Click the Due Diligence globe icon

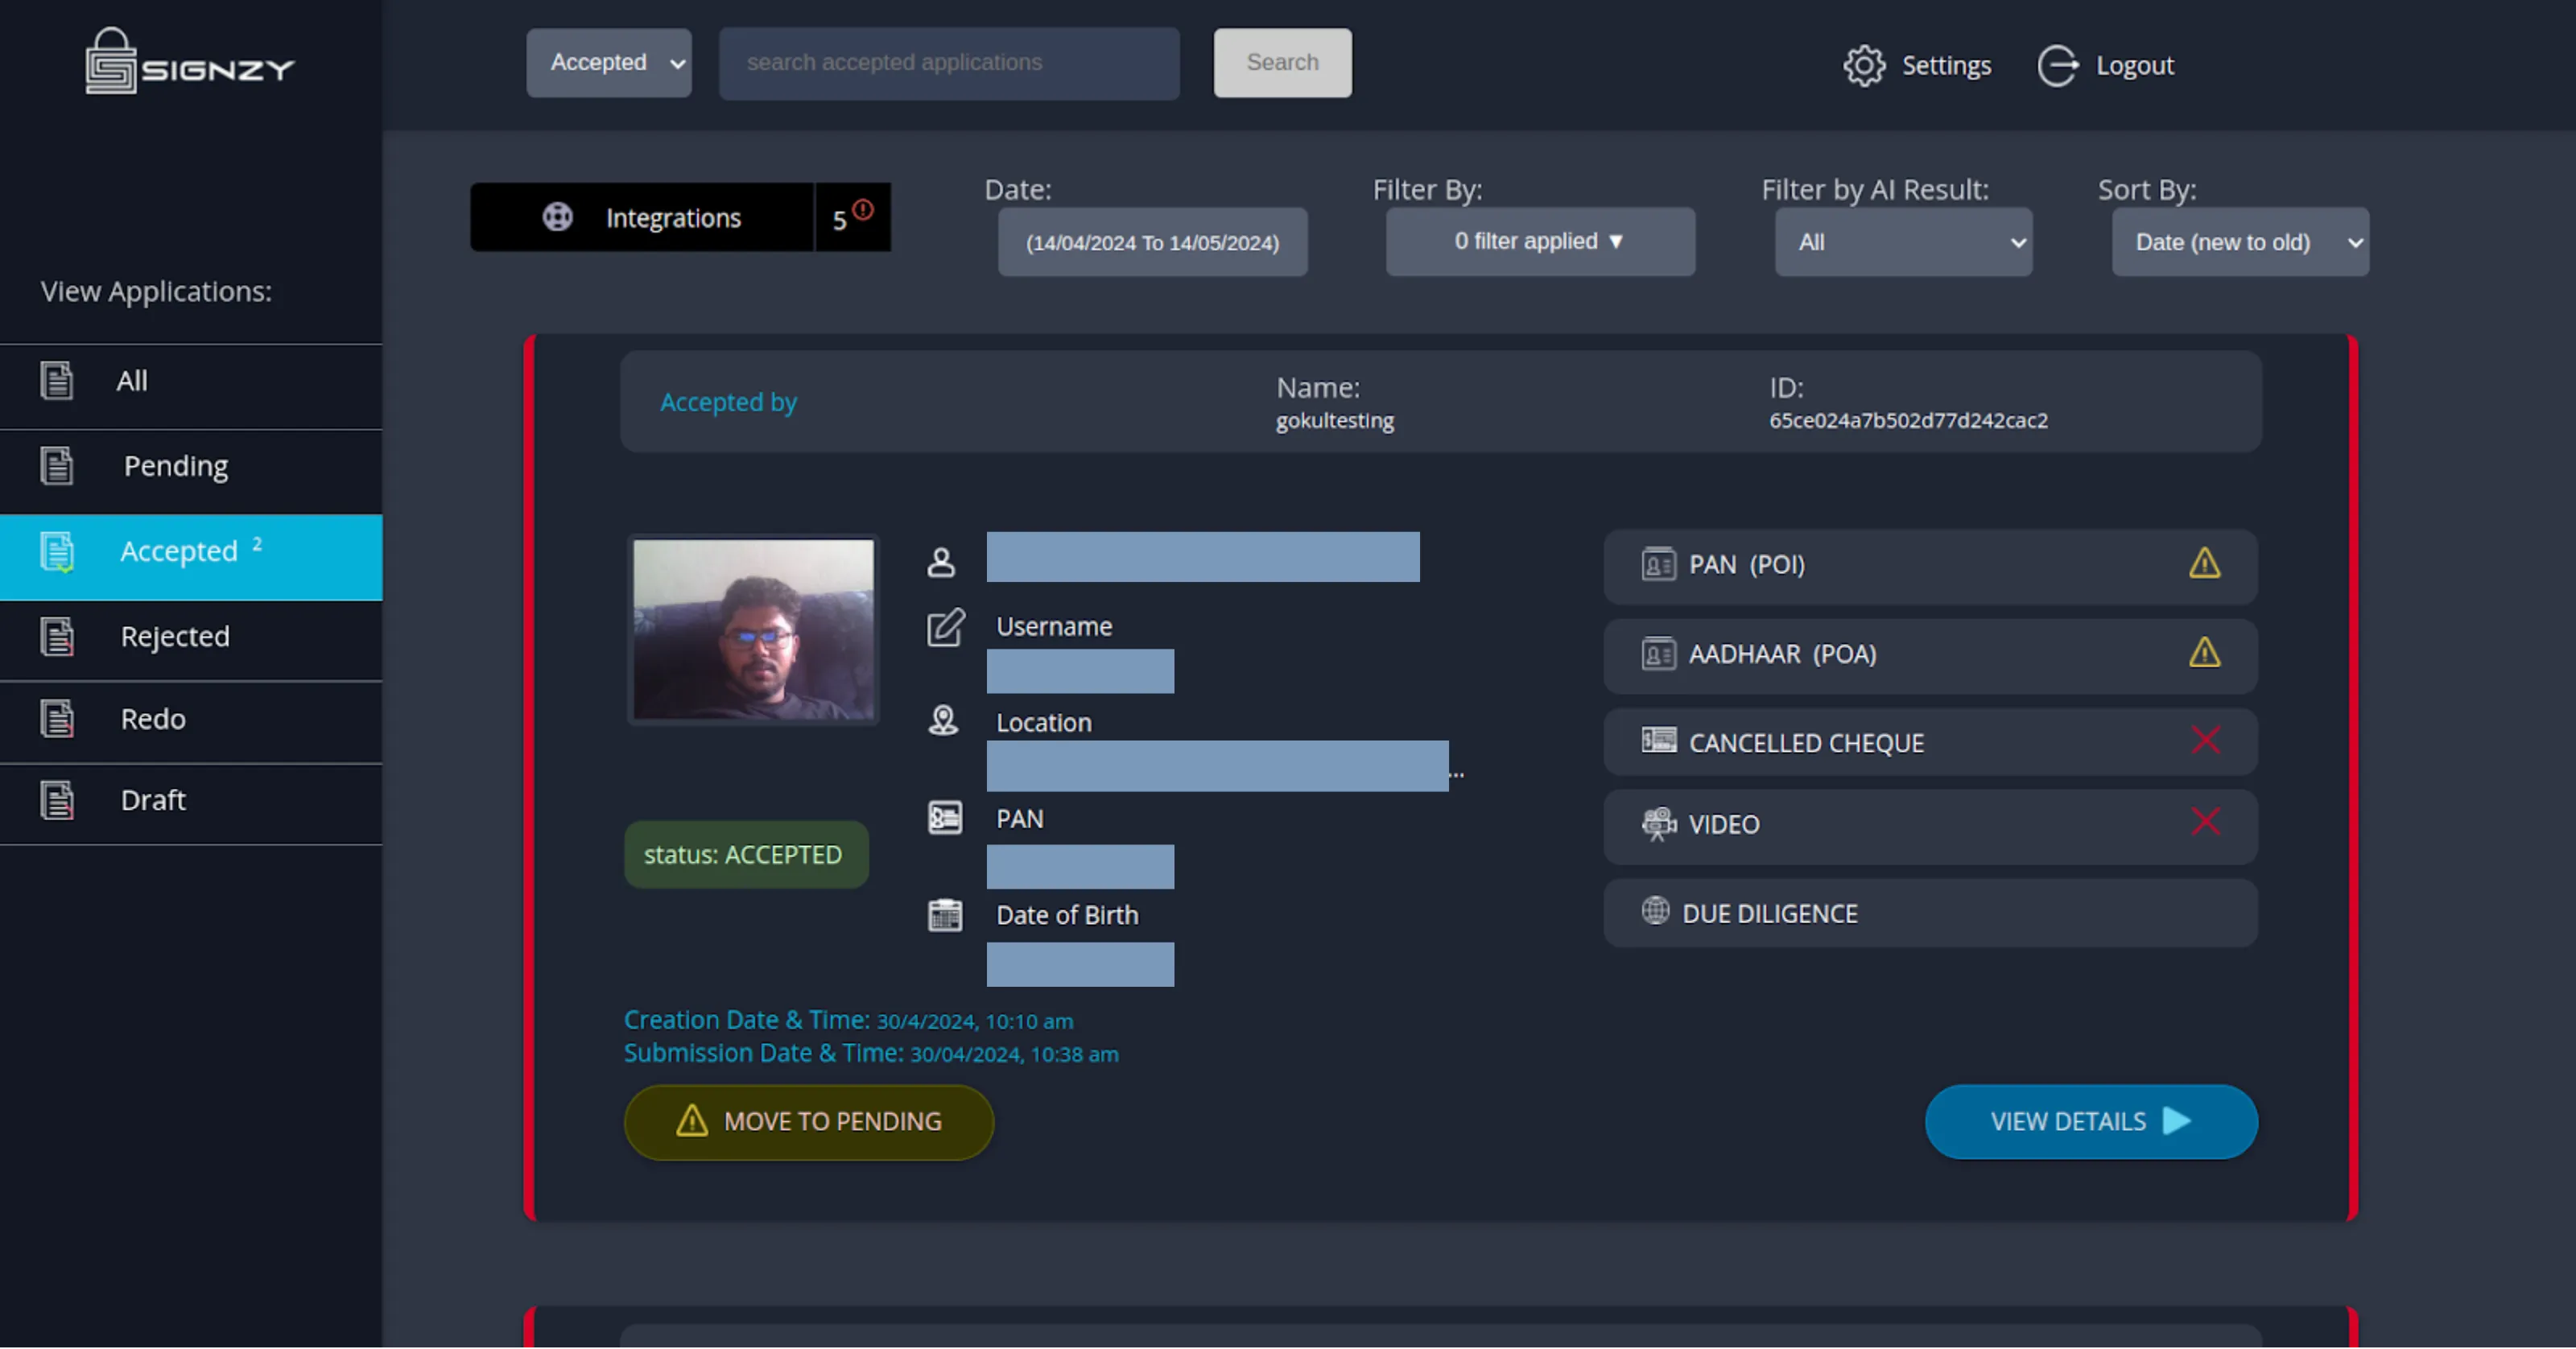pyautogui.click(x=1656, y=911)
